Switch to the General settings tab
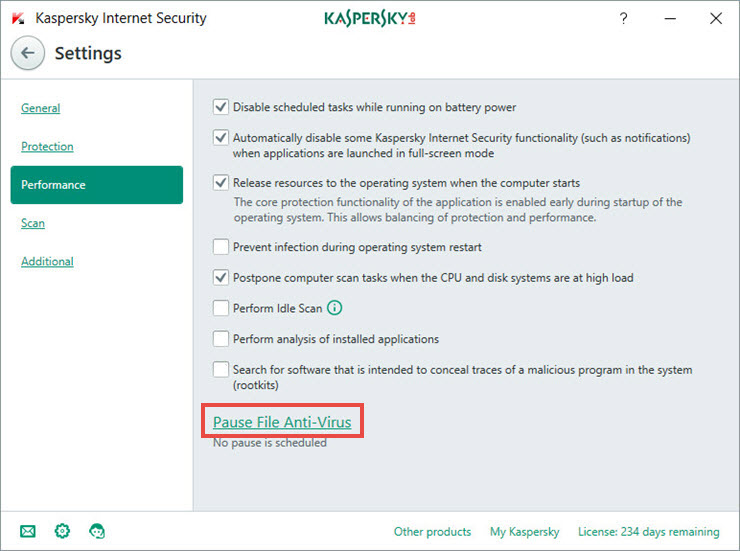Viewport: 740px width, 551px height. pos(41,108)
